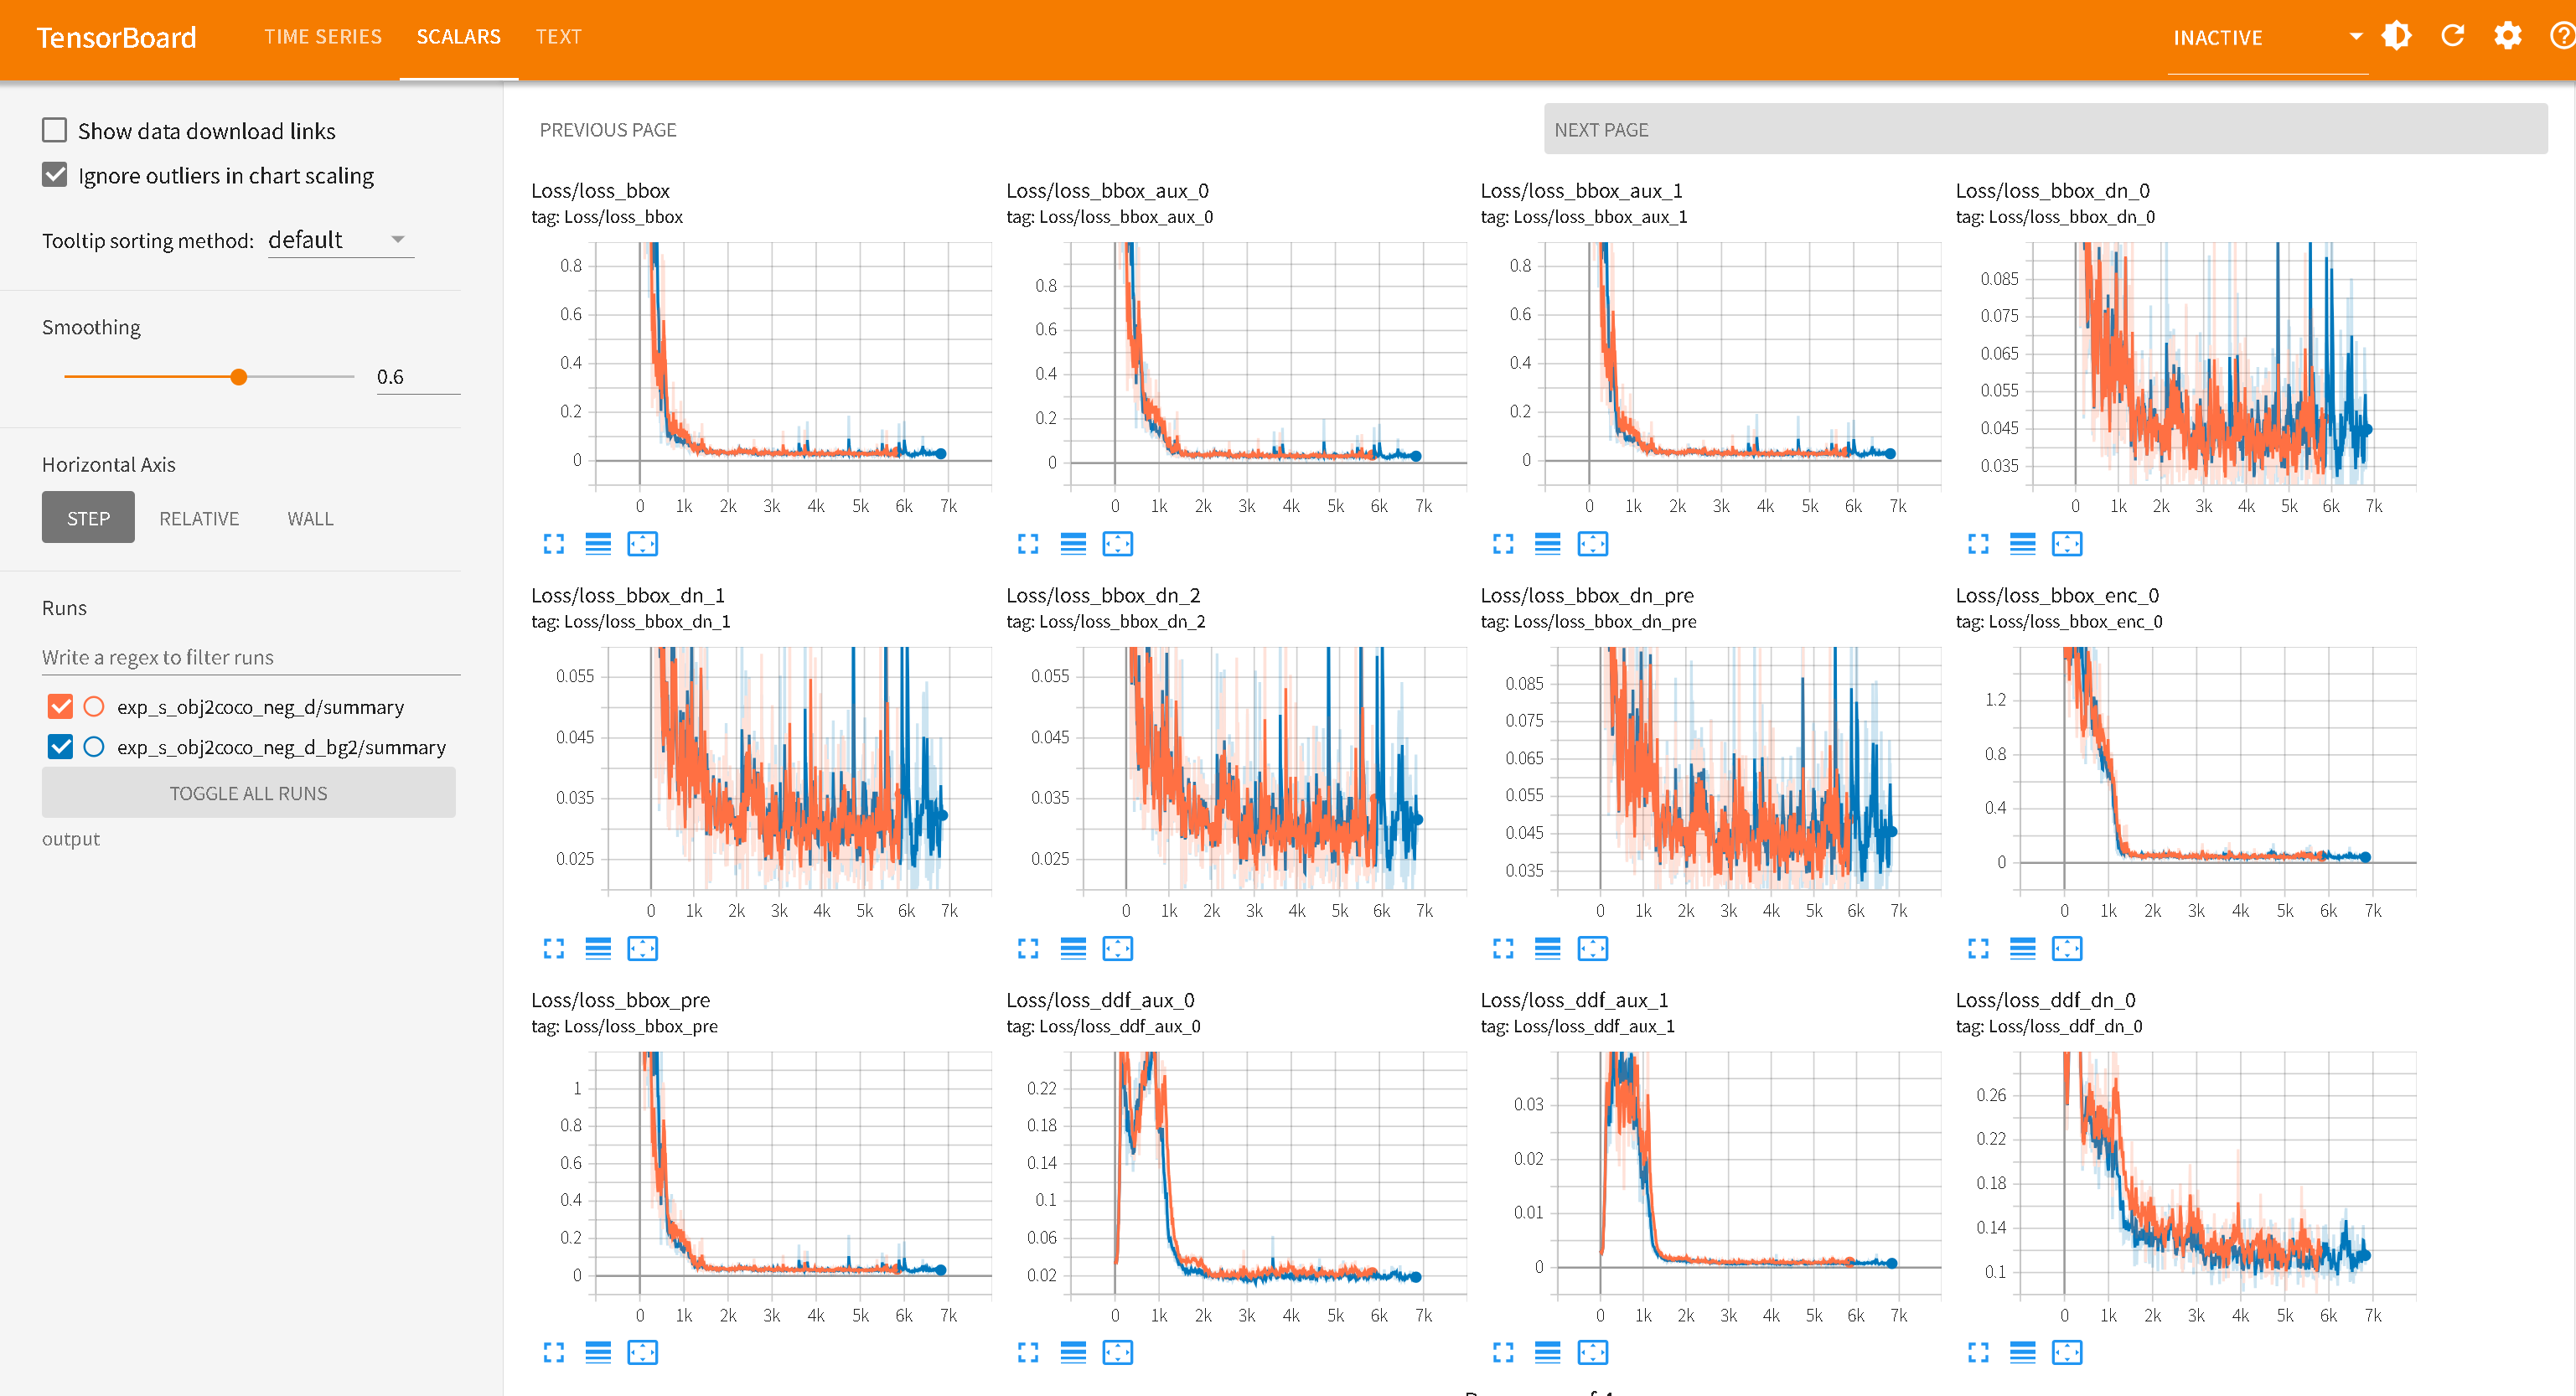Uncheck Ignore outliers in chart scaling
Viewport: 2576px width, 1396px height.
(55, 175)
